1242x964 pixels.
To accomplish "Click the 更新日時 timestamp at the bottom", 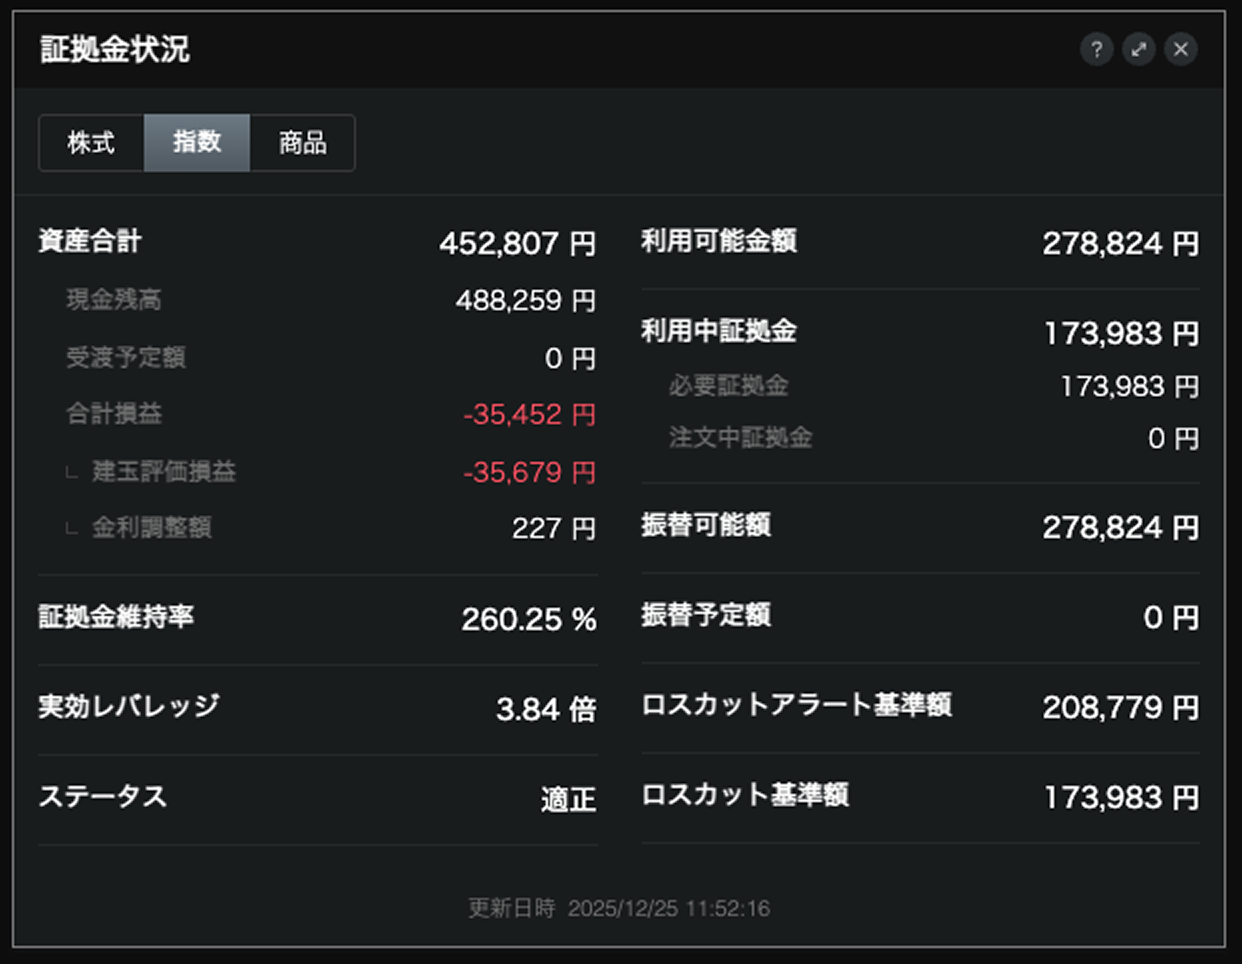I will (x=619, y=908).
